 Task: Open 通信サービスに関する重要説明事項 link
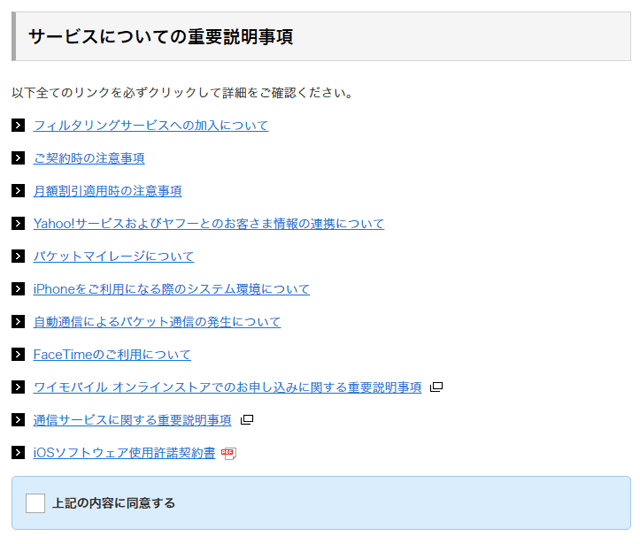point(132,420)
